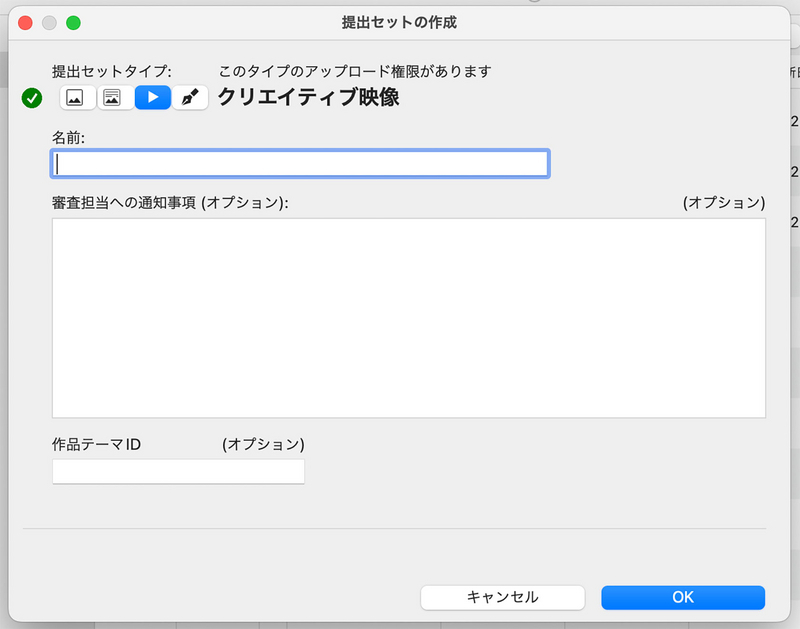Close the dialog with the red button
Image resolution: width=800 pixels, height=629 pixels.
pyautogui.click(x=25, y=23)
